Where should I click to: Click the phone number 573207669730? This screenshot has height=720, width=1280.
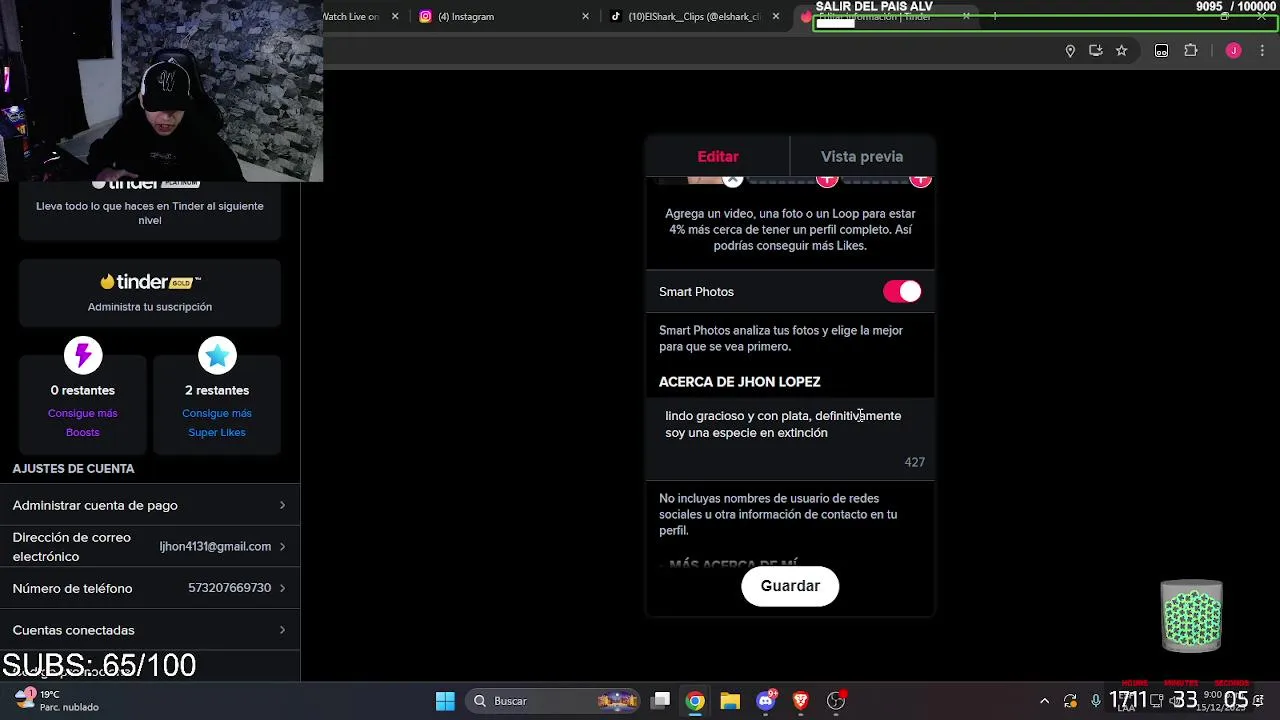[229, 588]
